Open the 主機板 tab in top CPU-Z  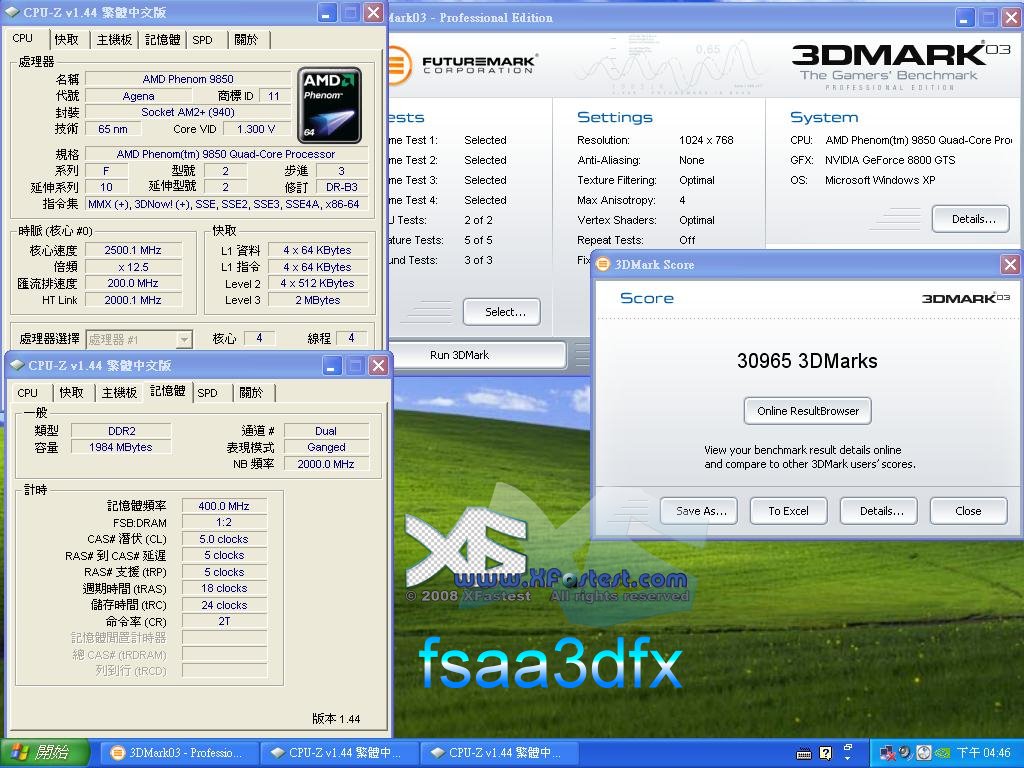(x=114, y=40)
